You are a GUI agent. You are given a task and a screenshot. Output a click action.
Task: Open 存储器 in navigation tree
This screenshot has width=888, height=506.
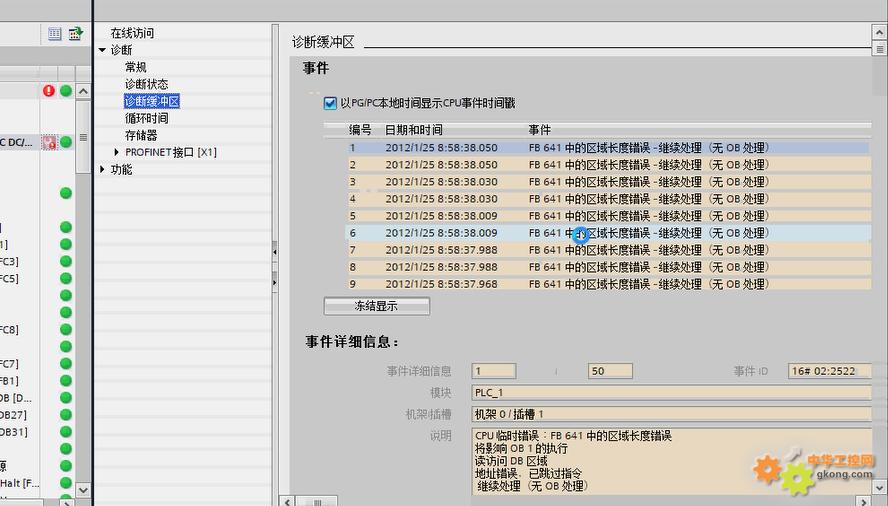coord(141,135)
